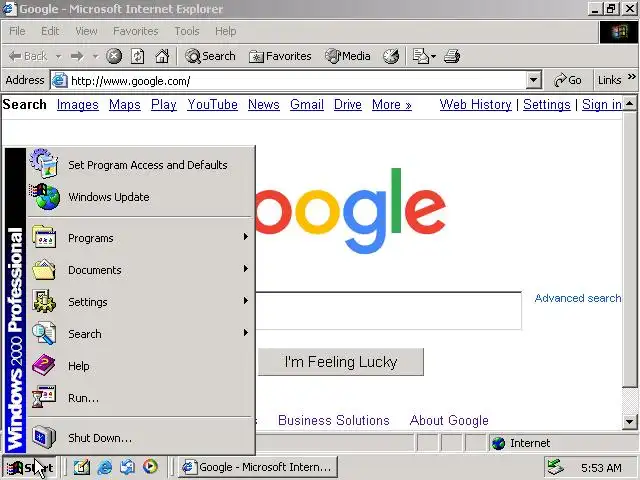Refresh the page with the Refresh icon

[x=138, y=56]
